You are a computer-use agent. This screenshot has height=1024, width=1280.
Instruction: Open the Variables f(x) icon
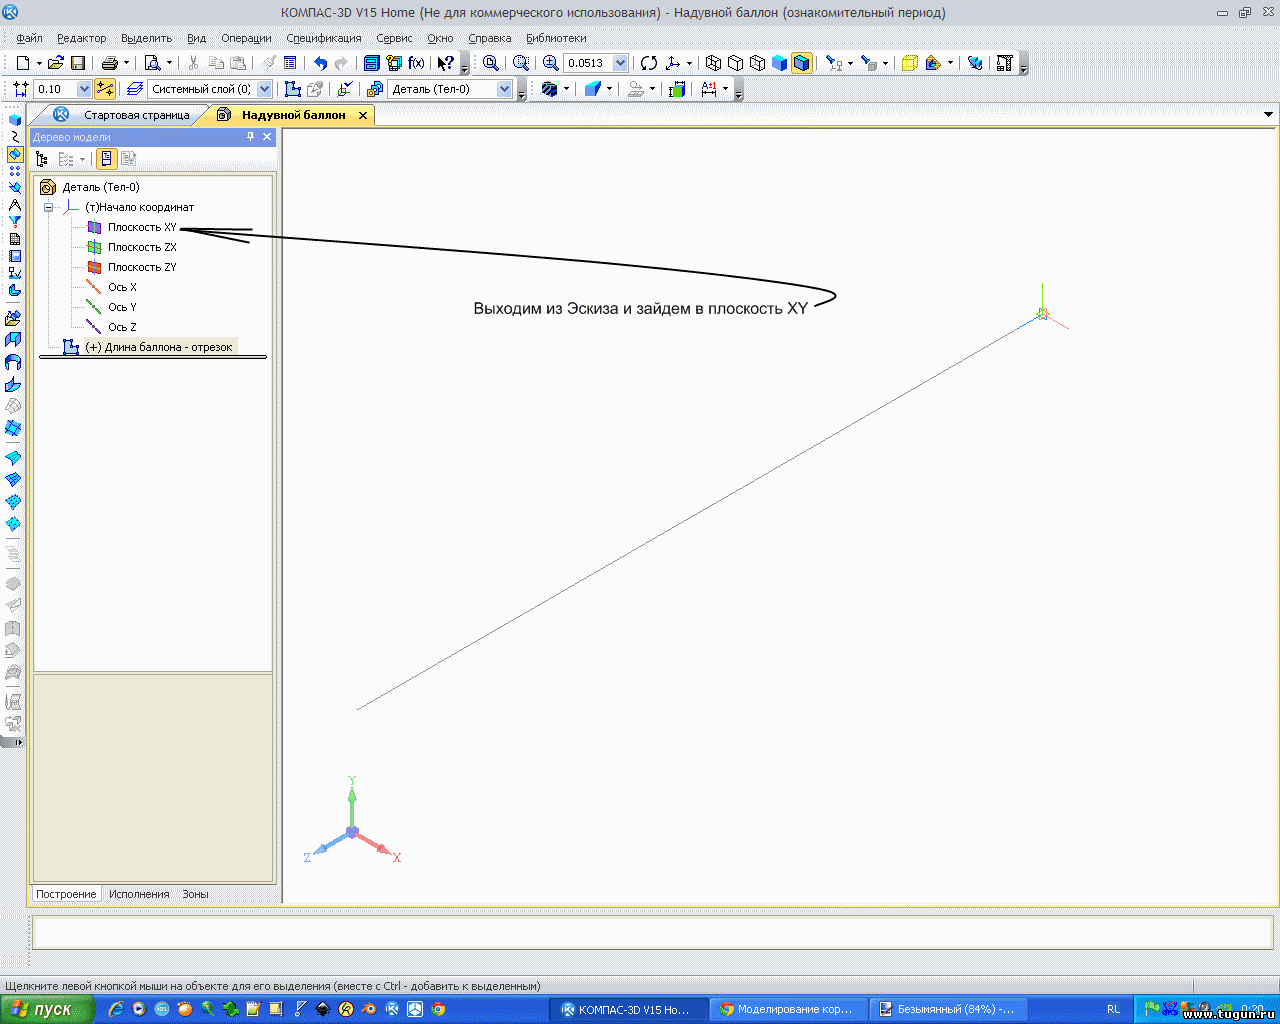pyautogui.click(x=416, y=63)
